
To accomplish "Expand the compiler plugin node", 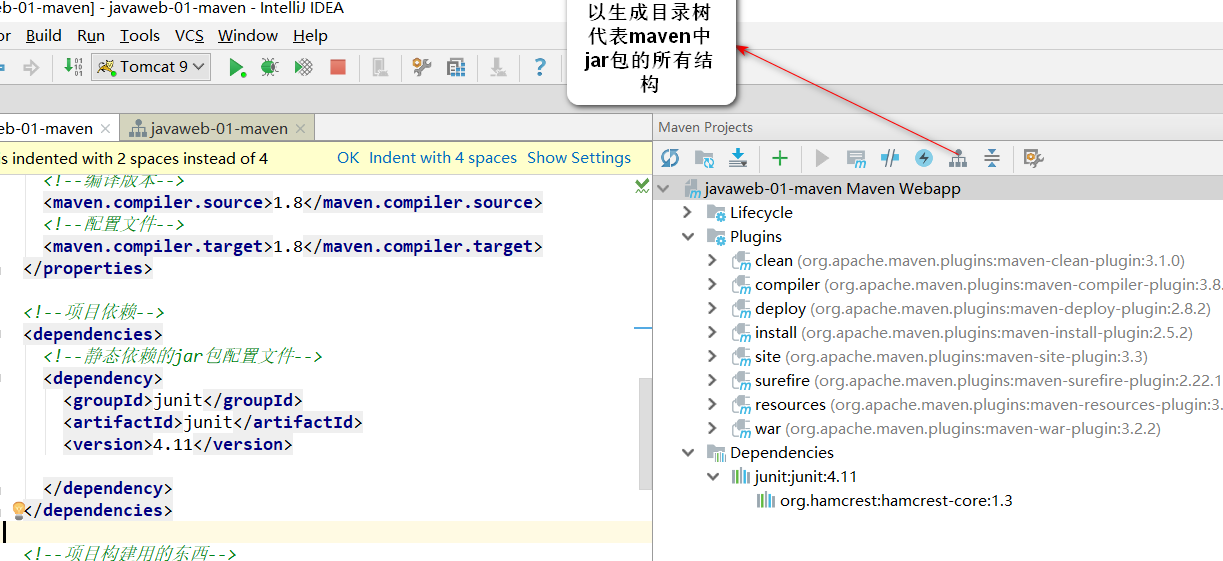I will [712, 284].
